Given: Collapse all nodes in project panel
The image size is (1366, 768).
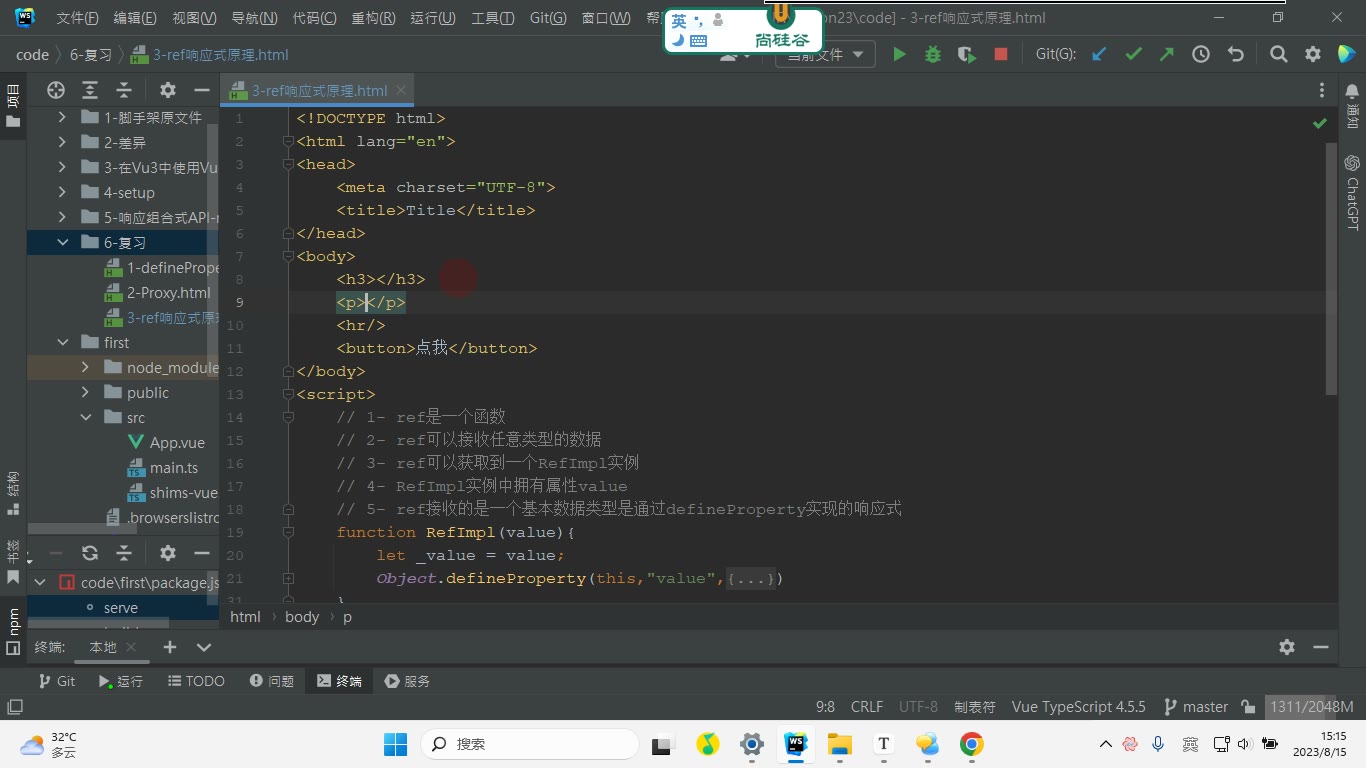Looking at the screenshot, I should [124, 90].
